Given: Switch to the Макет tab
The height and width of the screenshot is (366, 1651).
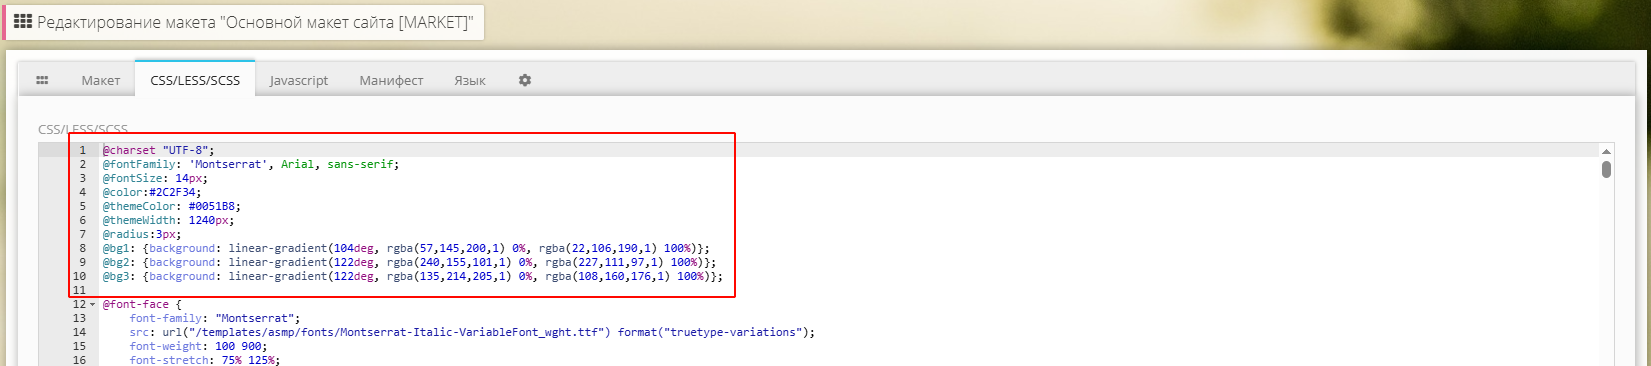Looking at the screenshot, I should (x=101, y=80).
